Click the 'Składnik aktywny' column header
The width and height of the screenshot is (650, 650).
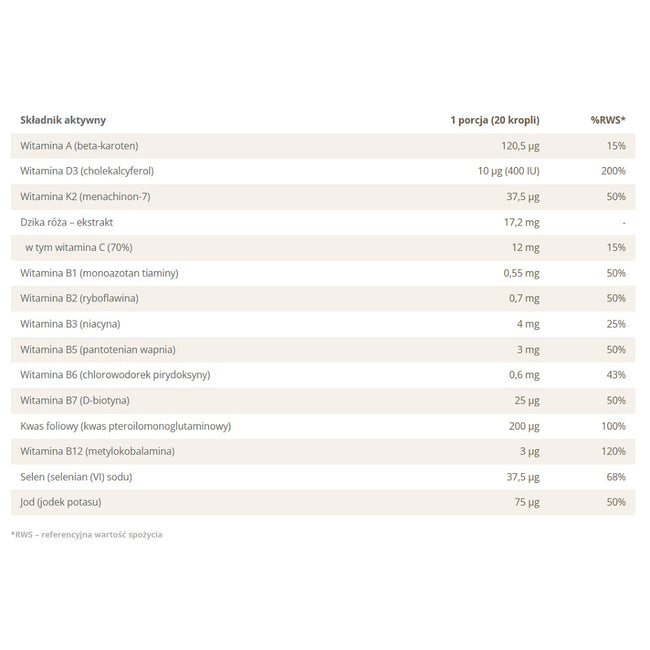tap(63, 120)
